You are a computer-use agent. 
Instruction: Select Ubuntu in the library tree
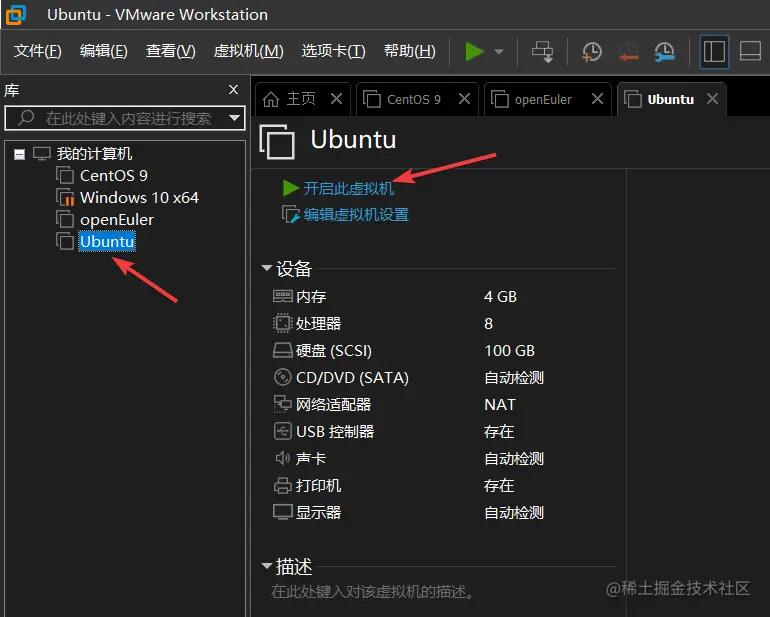coord(107,241)
